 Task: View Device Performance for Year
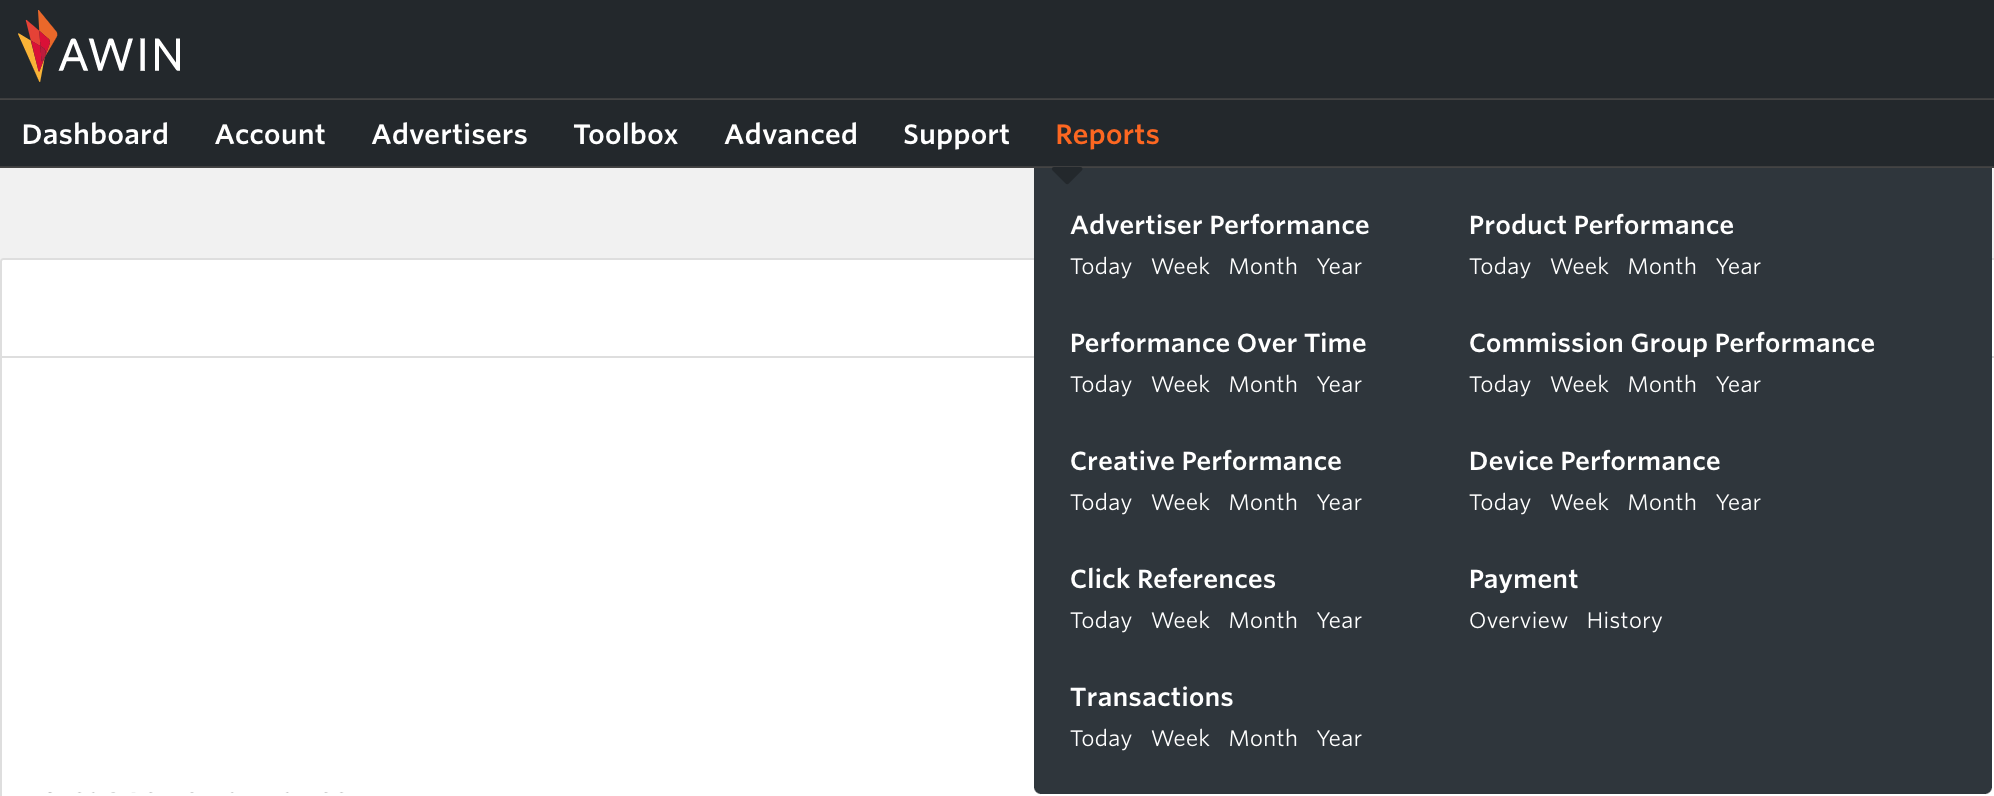click(1738, 503)
